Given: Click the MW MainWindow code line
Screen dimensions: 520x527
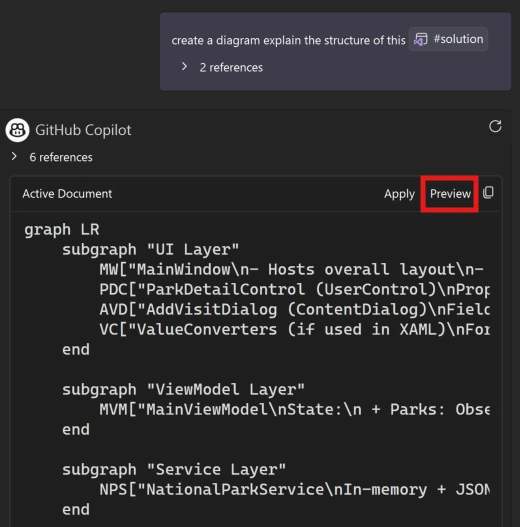Looking at the screenshot, I should pyautogui.click(x=291, y=270).
